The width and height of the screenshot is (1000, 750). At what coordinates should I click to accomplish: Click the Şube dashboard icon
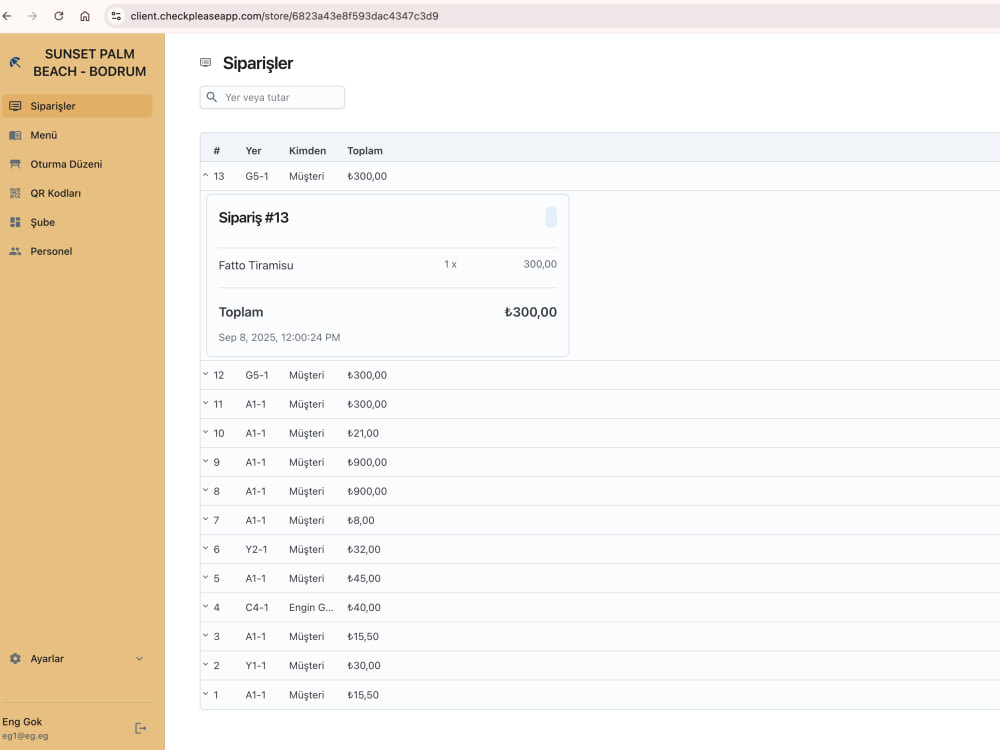point(15,222)
